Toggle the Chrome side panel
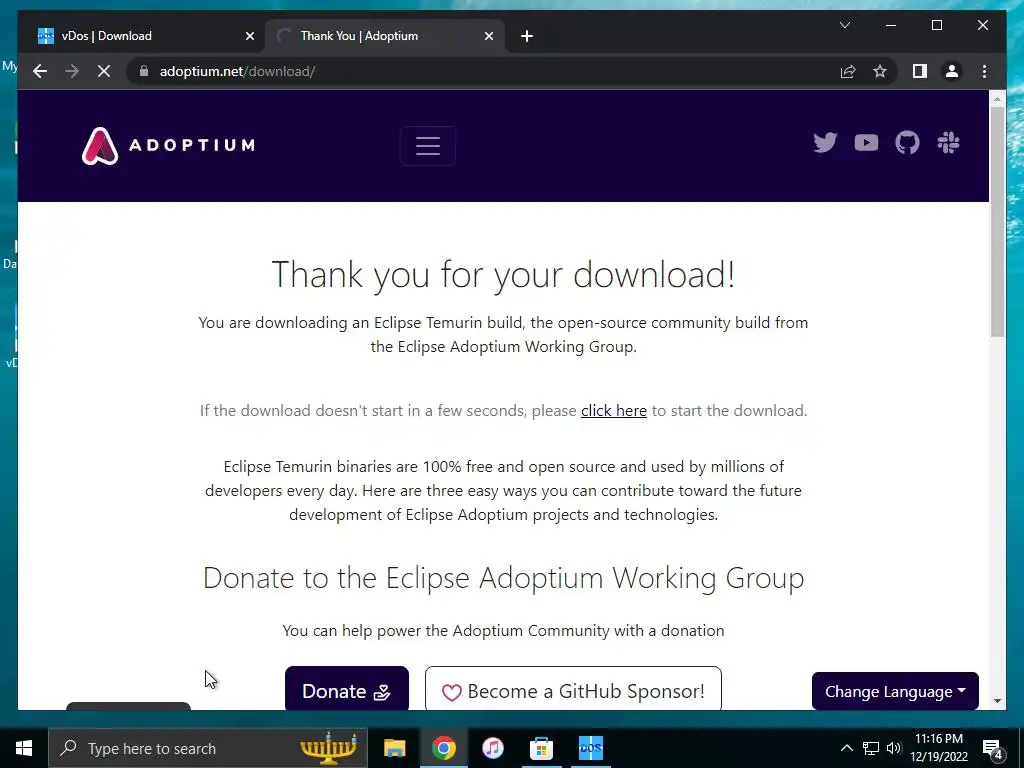The image size is (1024, 768). (920, 71)
